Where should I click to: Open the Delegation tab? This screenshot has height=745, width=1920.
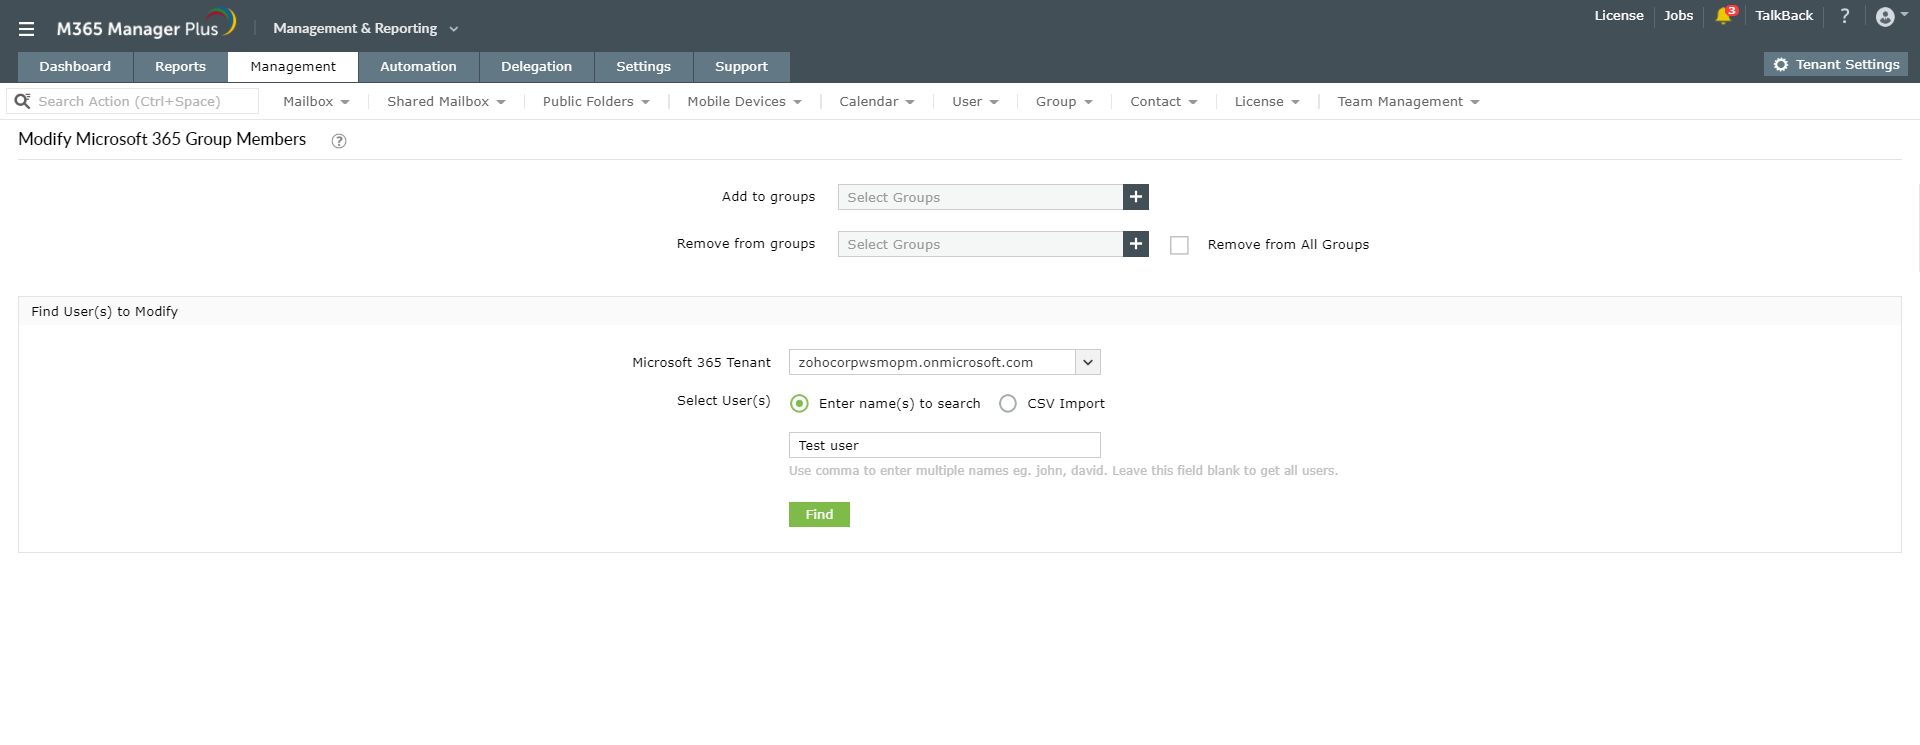coord(536,67)
